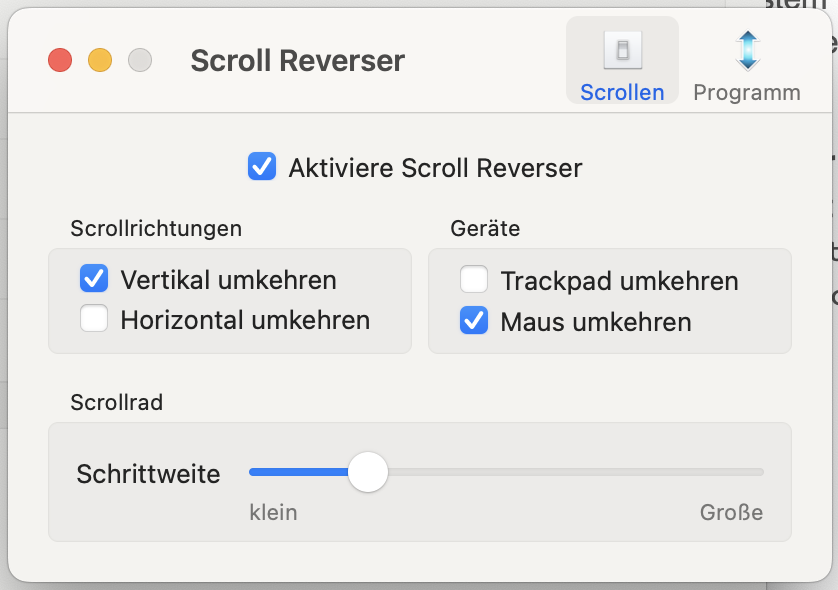Screen dimensions: 838x590
Task: Click the Programm blue arrows icon
Action: (x=747, y=50)
